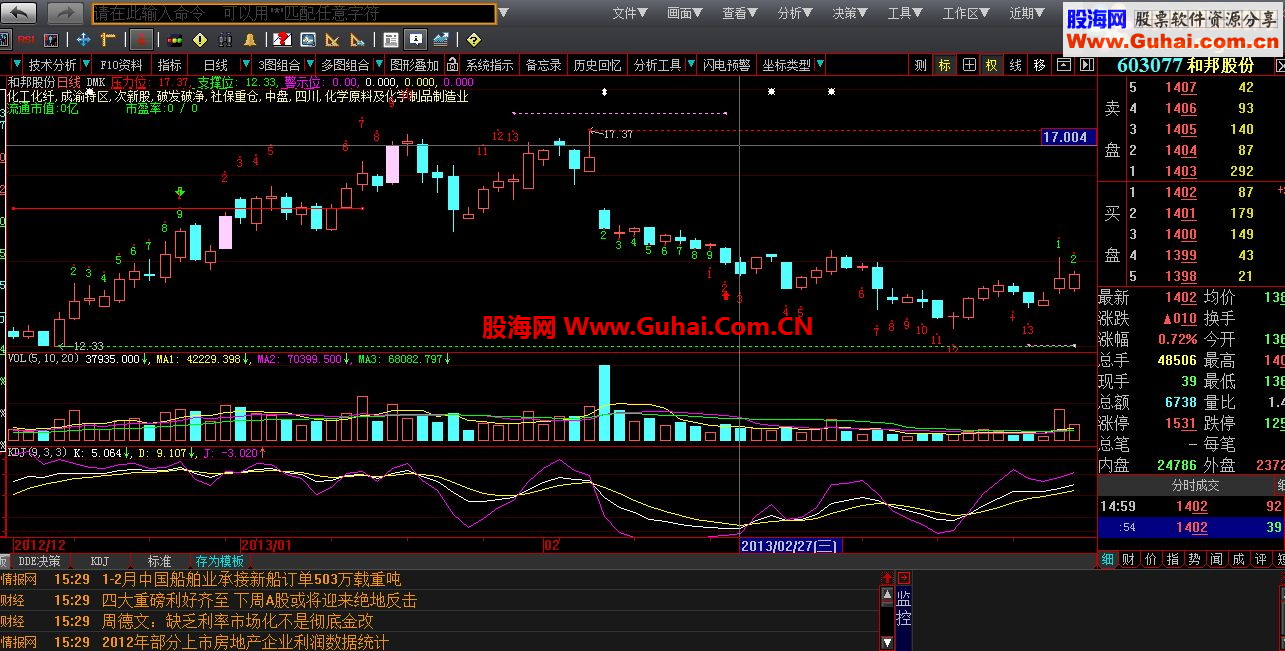Open the 工具 menu
The image size is (1285, 651).
pyautogui.click(x=905, y=13)
